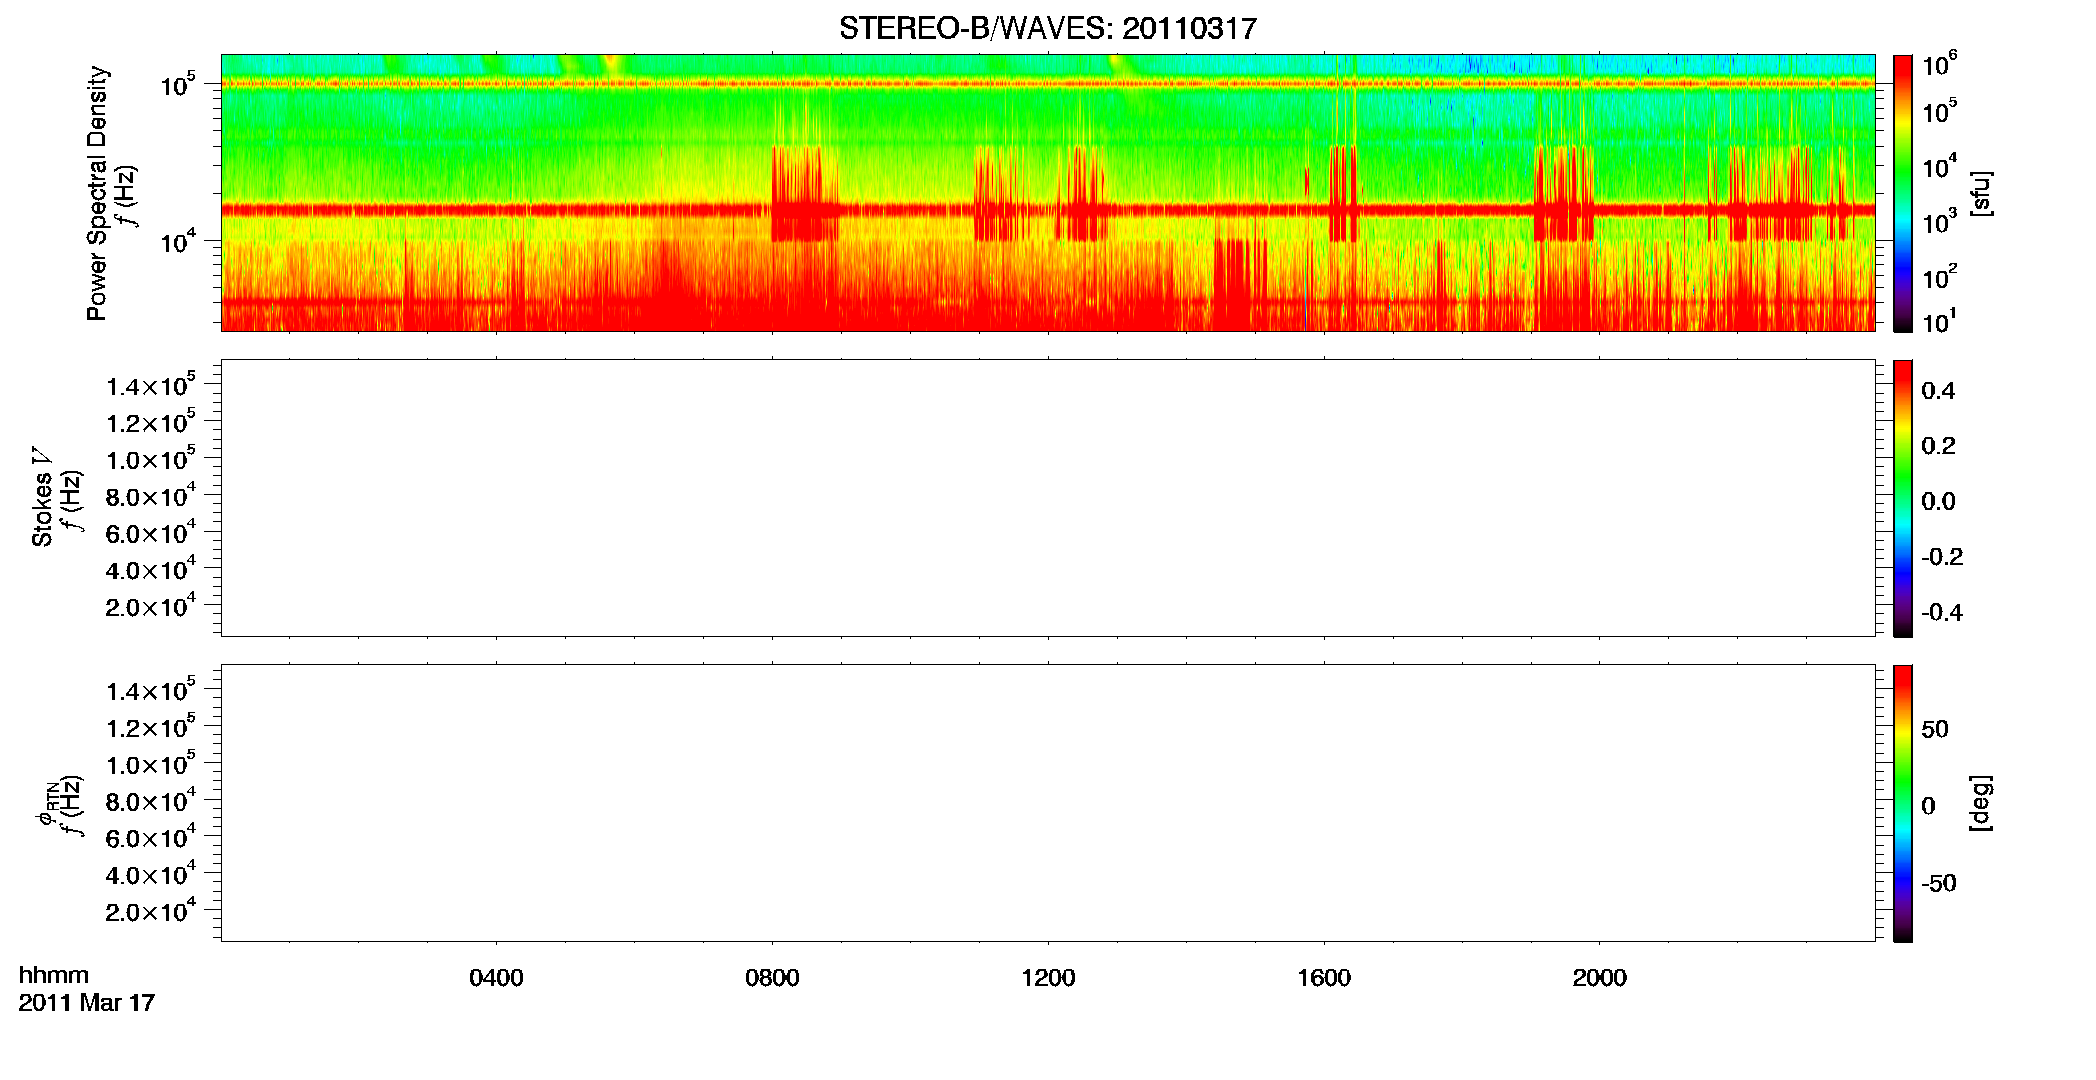Click the Power Spectral Density axis label
The height and width of the screenshot is (1080, 2096).
97,193
